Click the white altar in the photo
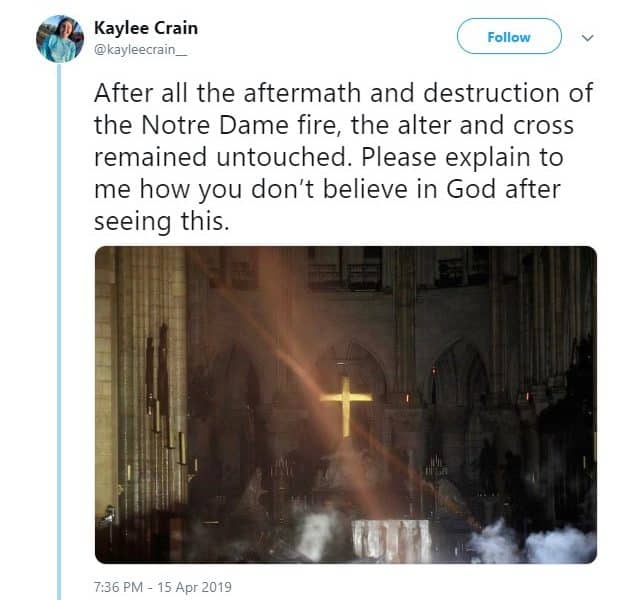Viewport: 632px width, 600px height. point(391,539)
